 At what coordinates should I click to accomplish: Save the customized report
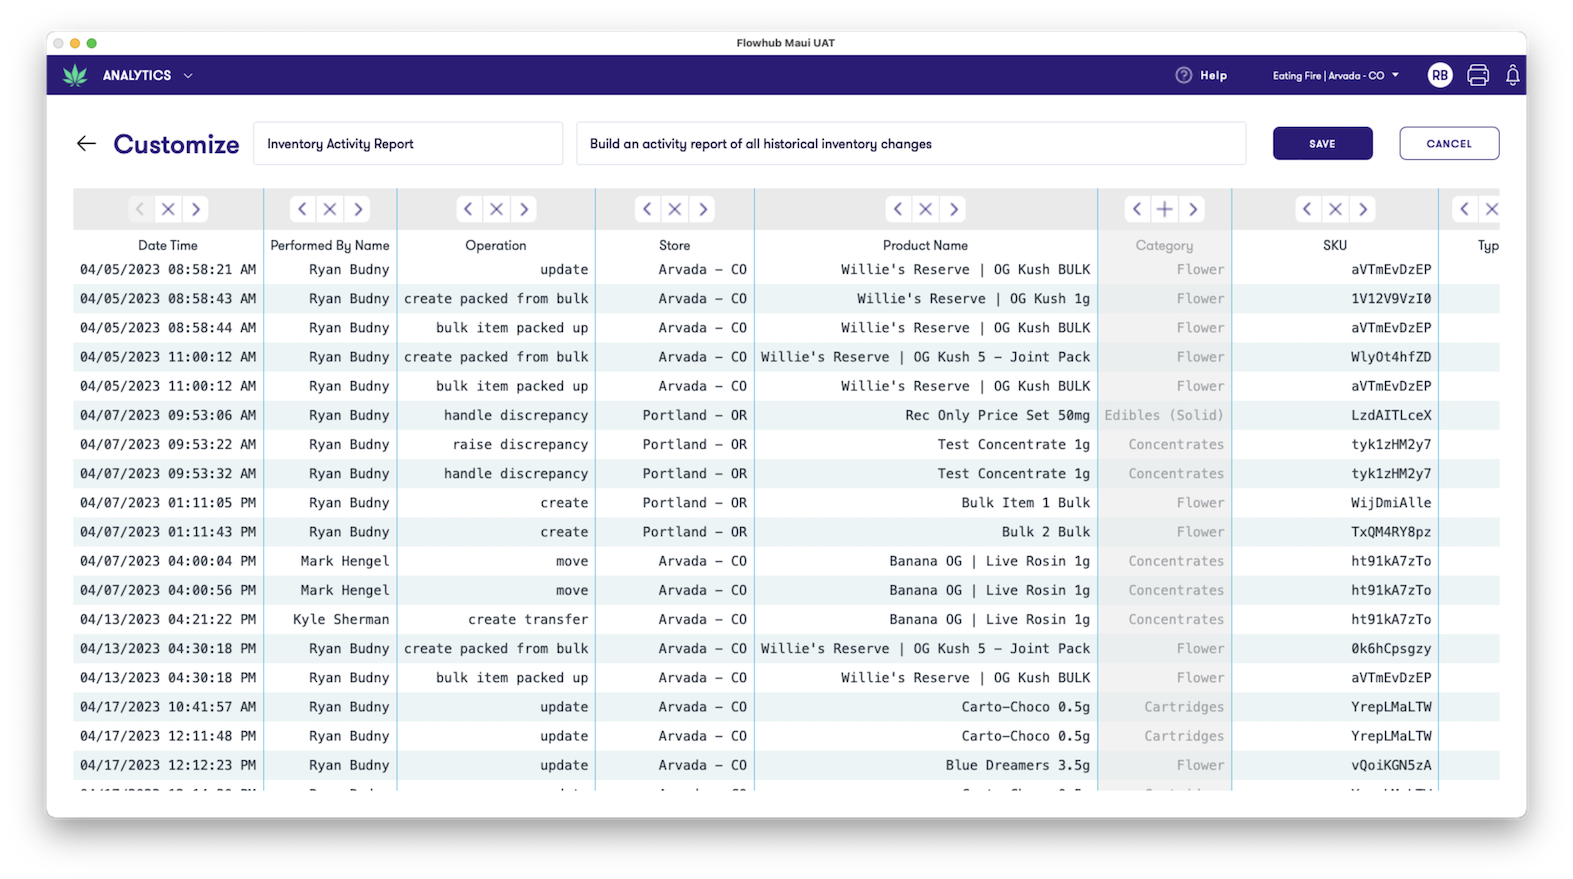click(1322, 144)
